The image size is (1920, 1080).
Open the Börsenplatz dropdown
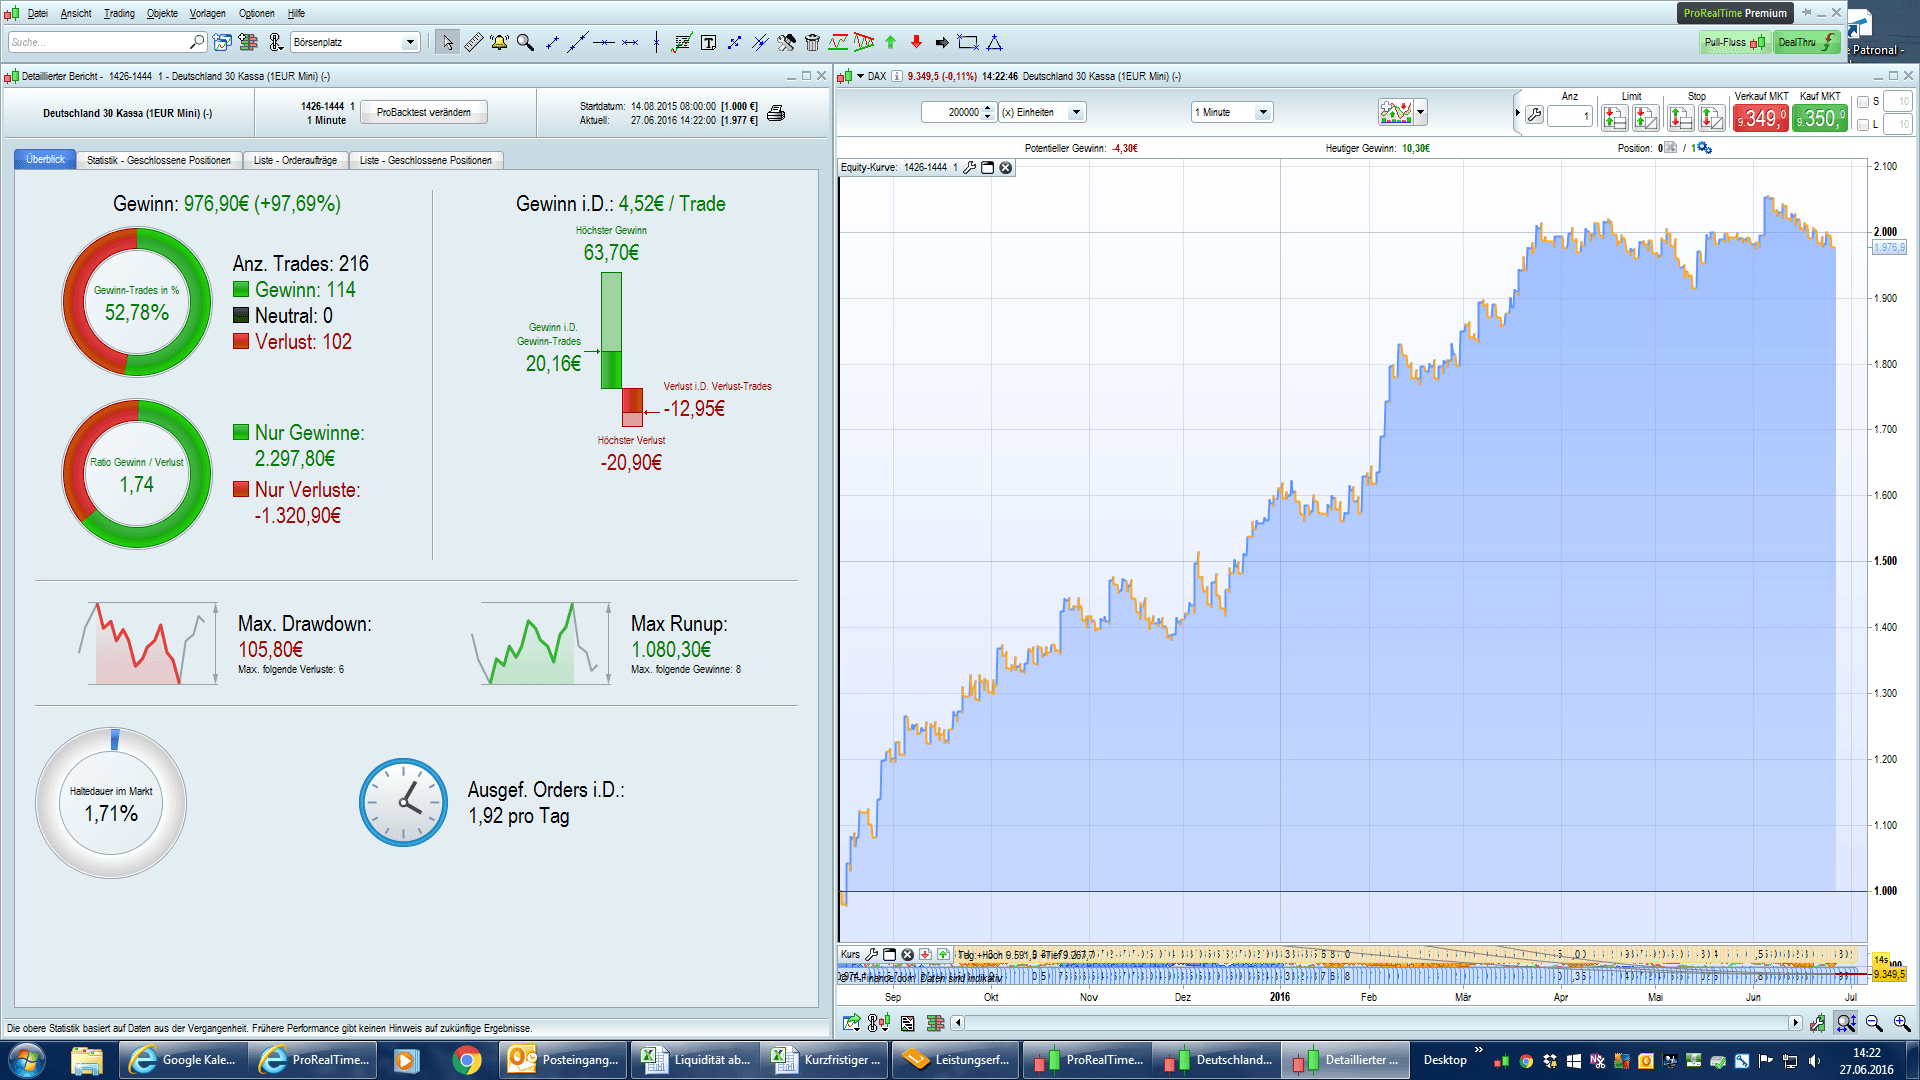coord(409,42)
